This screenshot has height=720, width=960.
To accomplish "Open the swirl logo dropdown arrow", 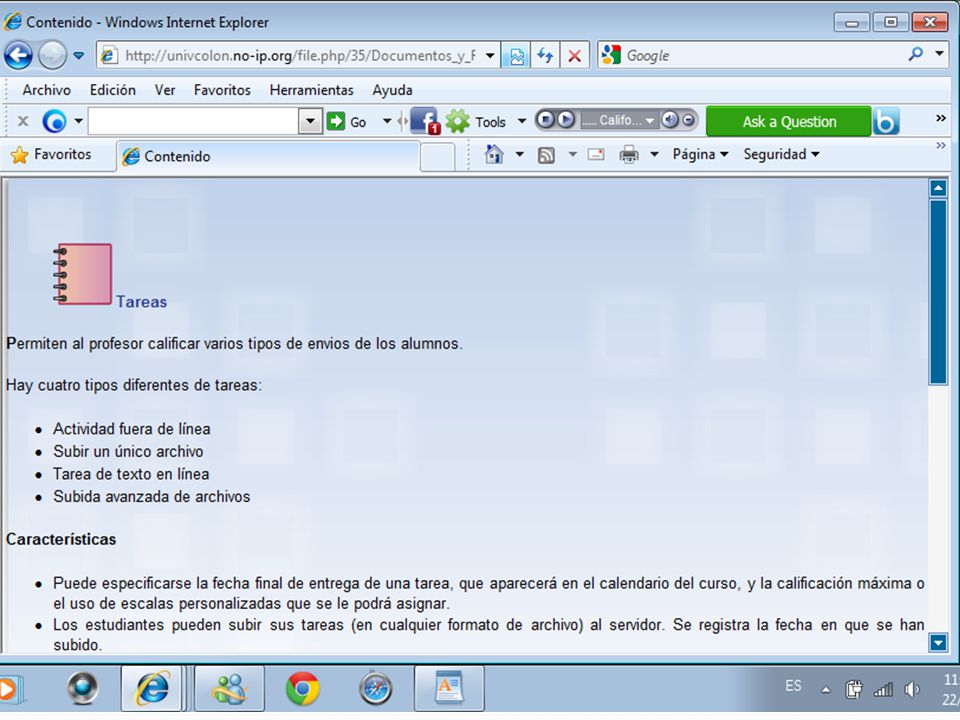I will 78,121.
